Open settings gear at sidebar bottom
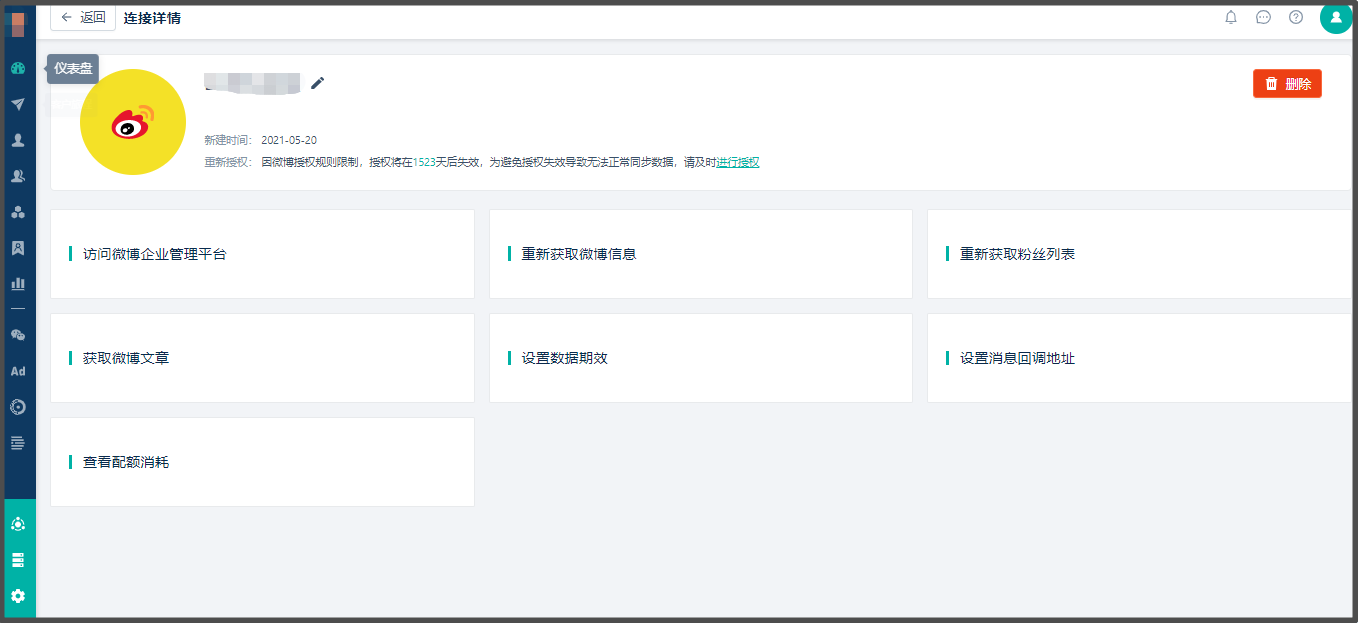Image resolution: width=1358 pixels, height=623 pixels. (x=18, y=596)
